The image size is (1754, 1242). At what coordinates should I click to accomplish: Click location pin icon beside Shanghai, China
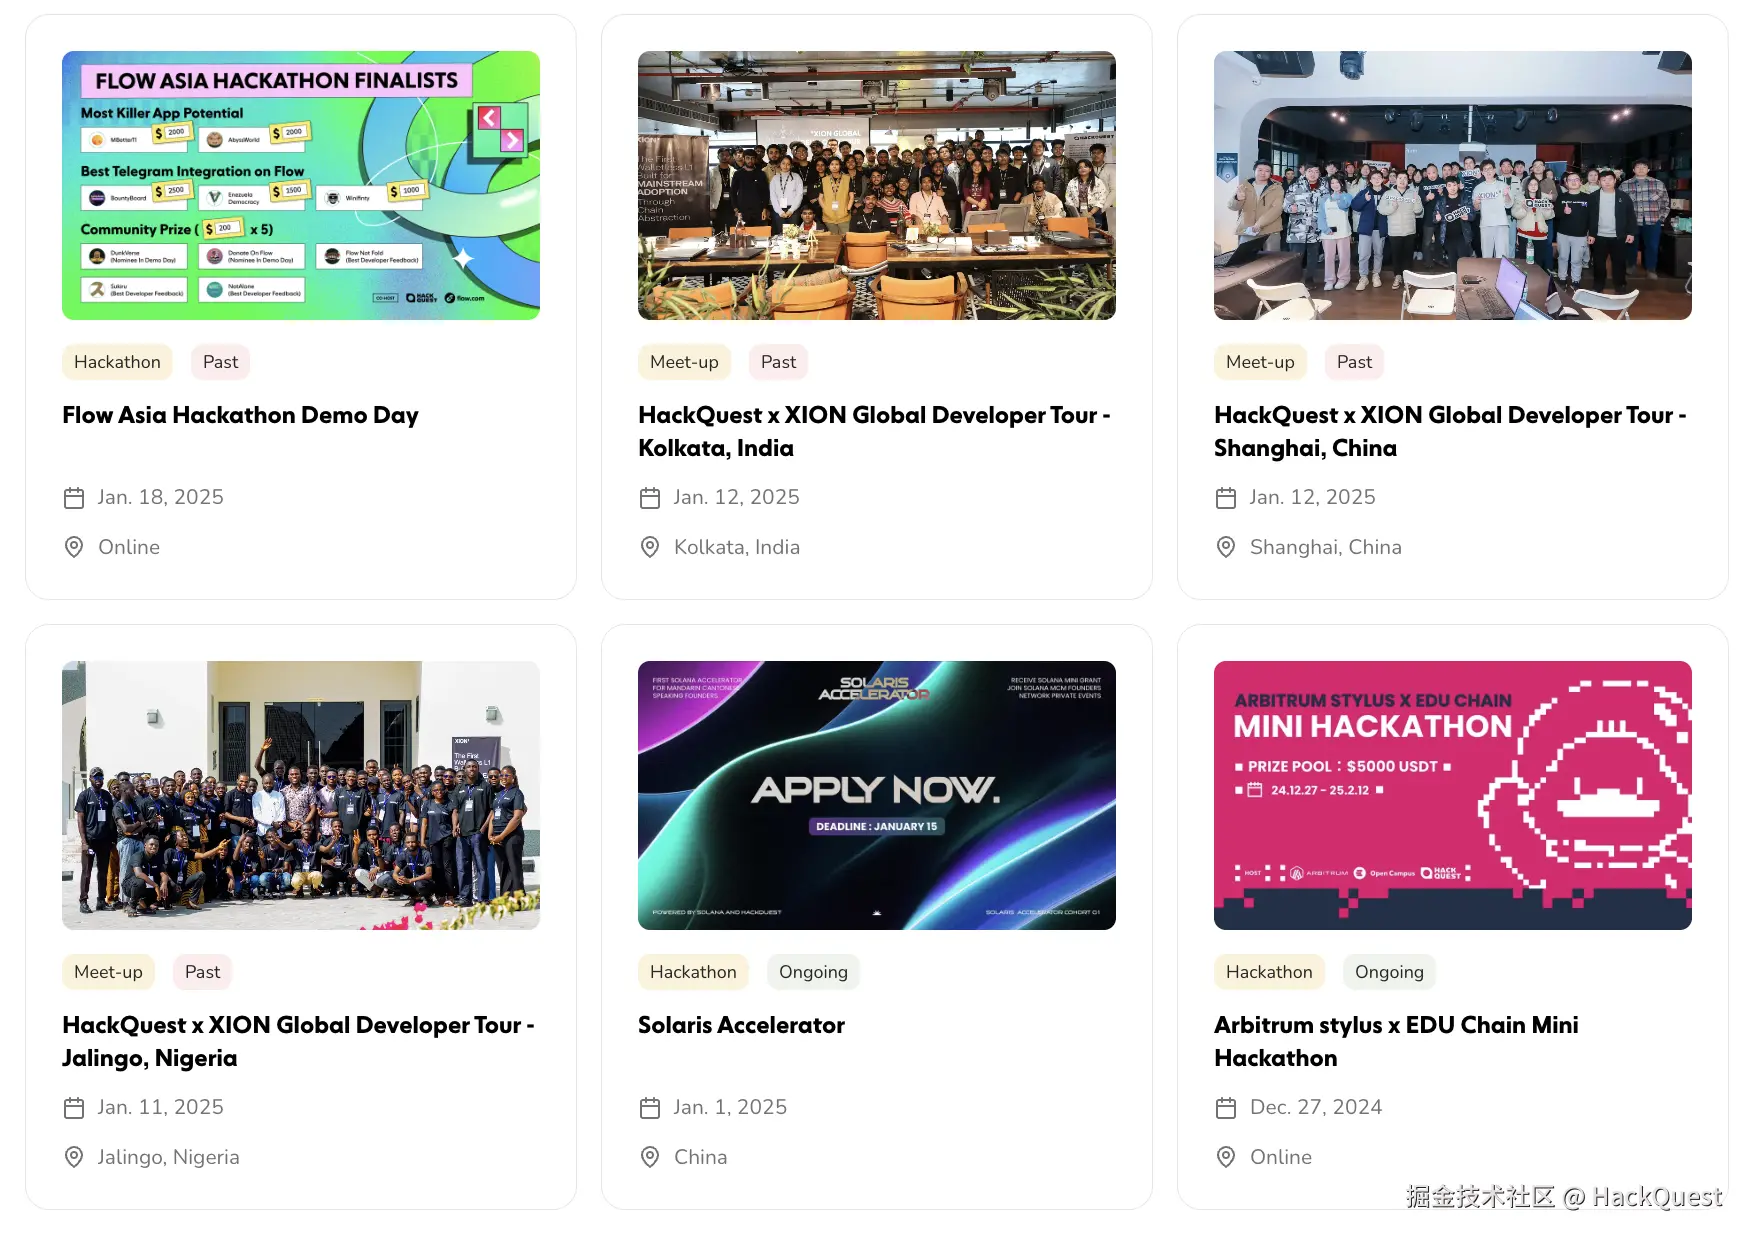point(1226,547)
